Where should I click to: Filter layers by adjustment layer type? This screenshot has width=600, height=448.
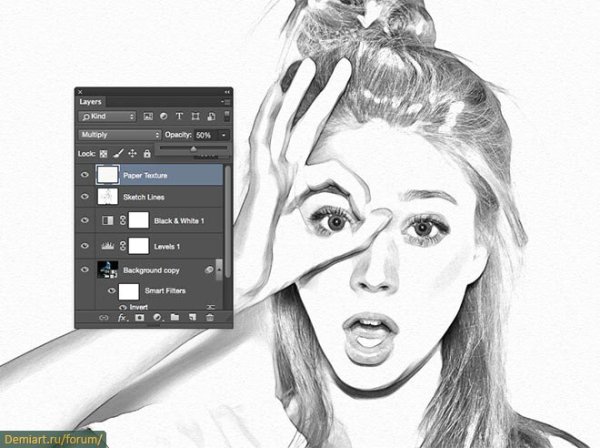pyautogui.click(x=162, y=116)
